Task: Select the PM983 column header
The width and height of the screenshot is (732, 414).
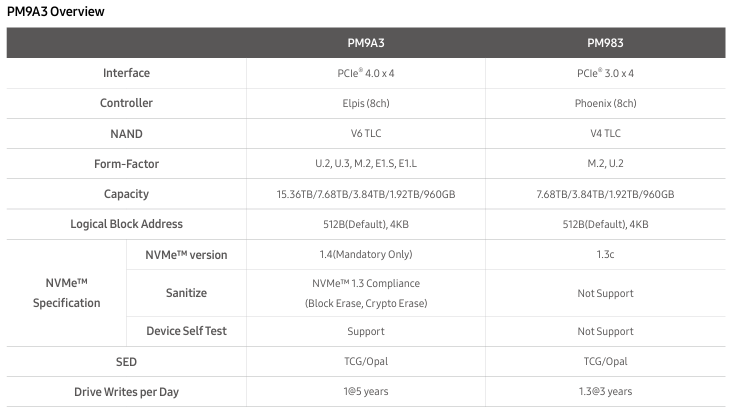Action: point(605,43)
